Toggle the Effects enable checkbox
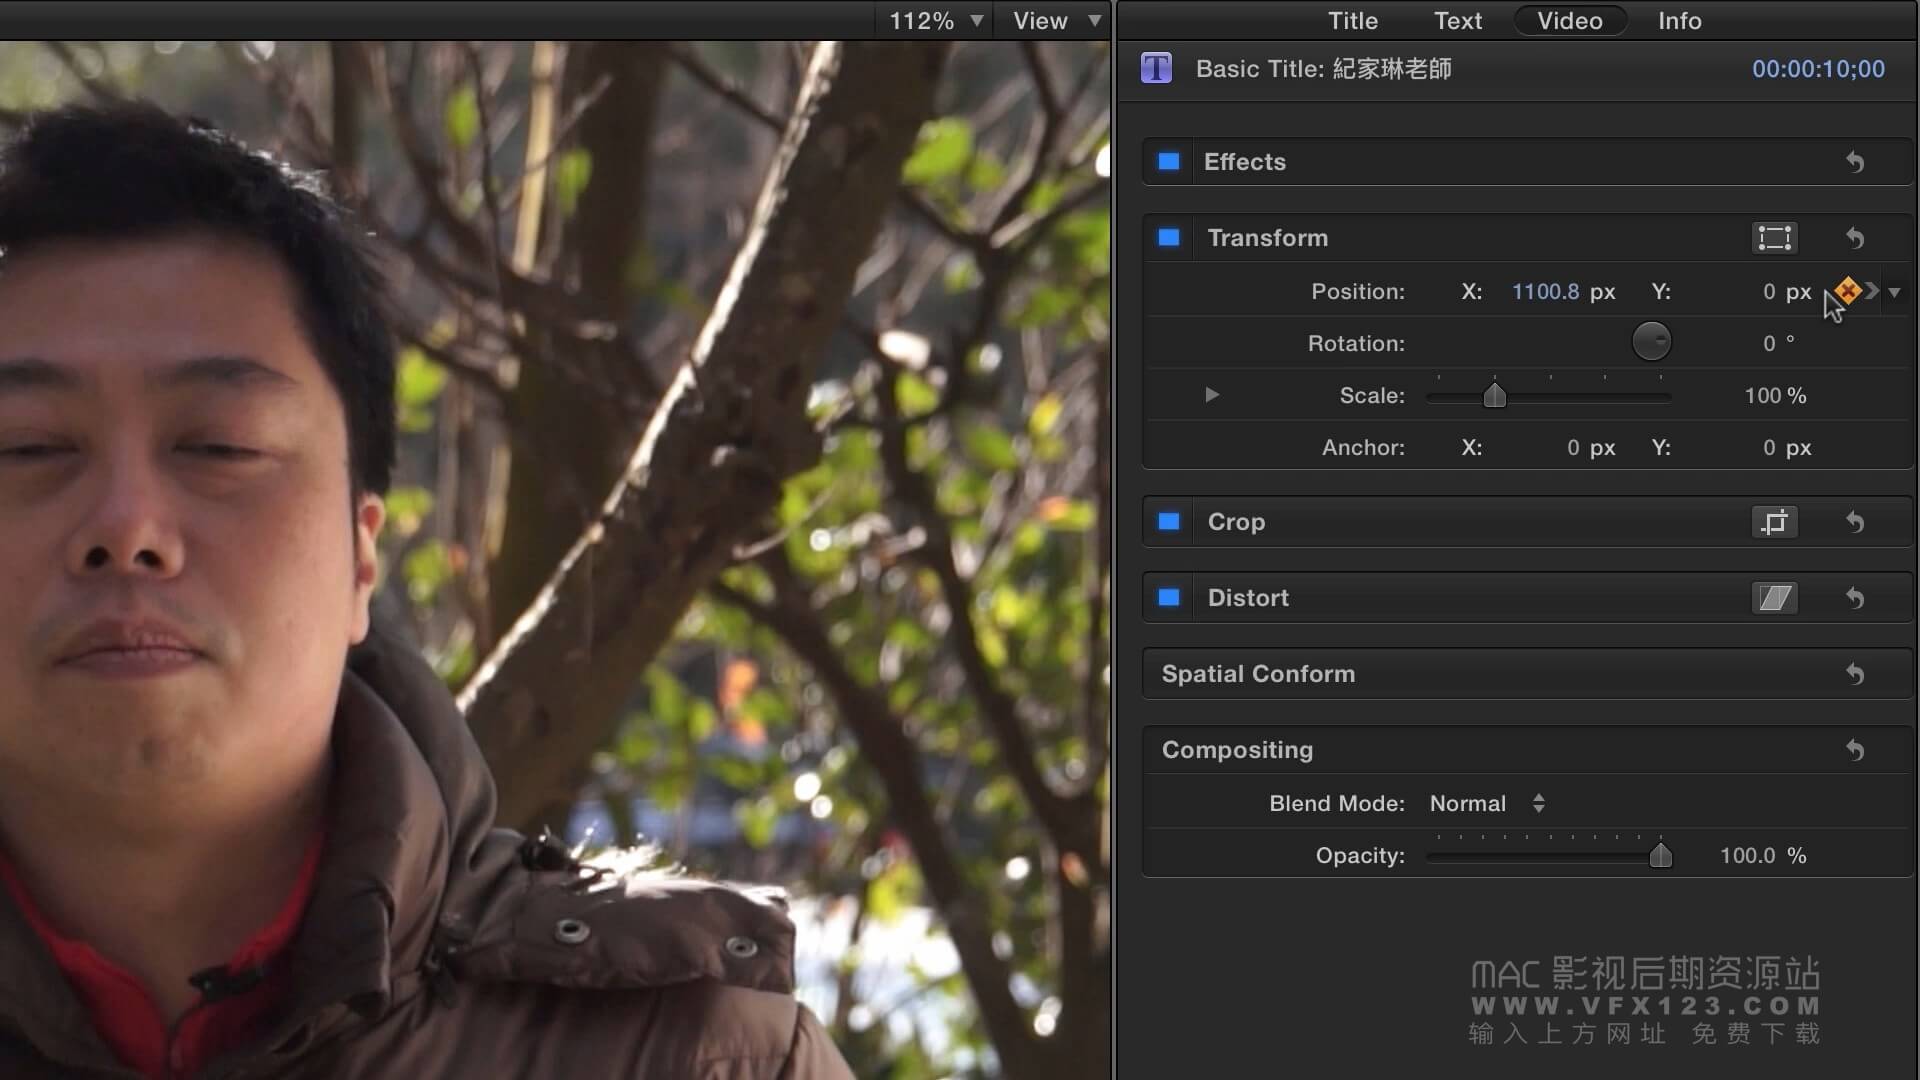This screenshot has height=1080, width=1920. (1169, 162)
